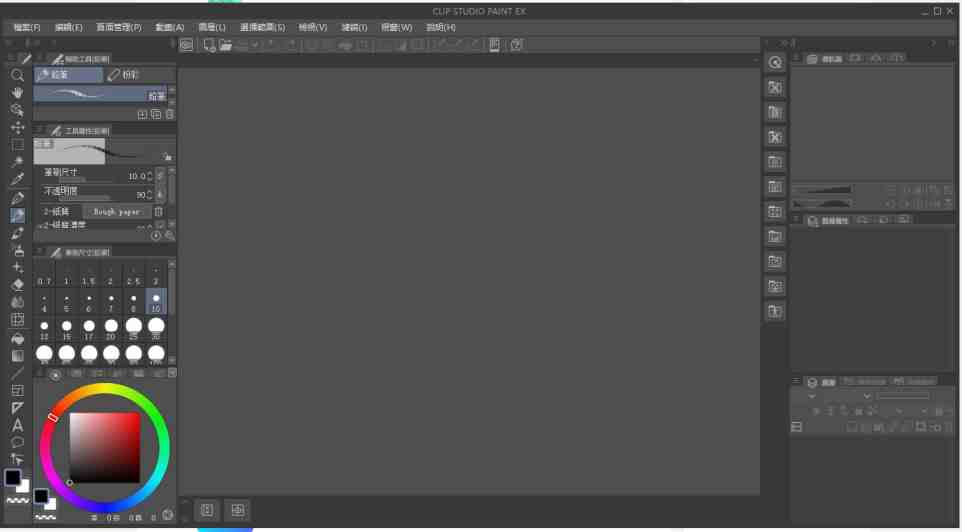Click the brush size stepper next to 10.0

pyautogui.click(x=150, y=176)
